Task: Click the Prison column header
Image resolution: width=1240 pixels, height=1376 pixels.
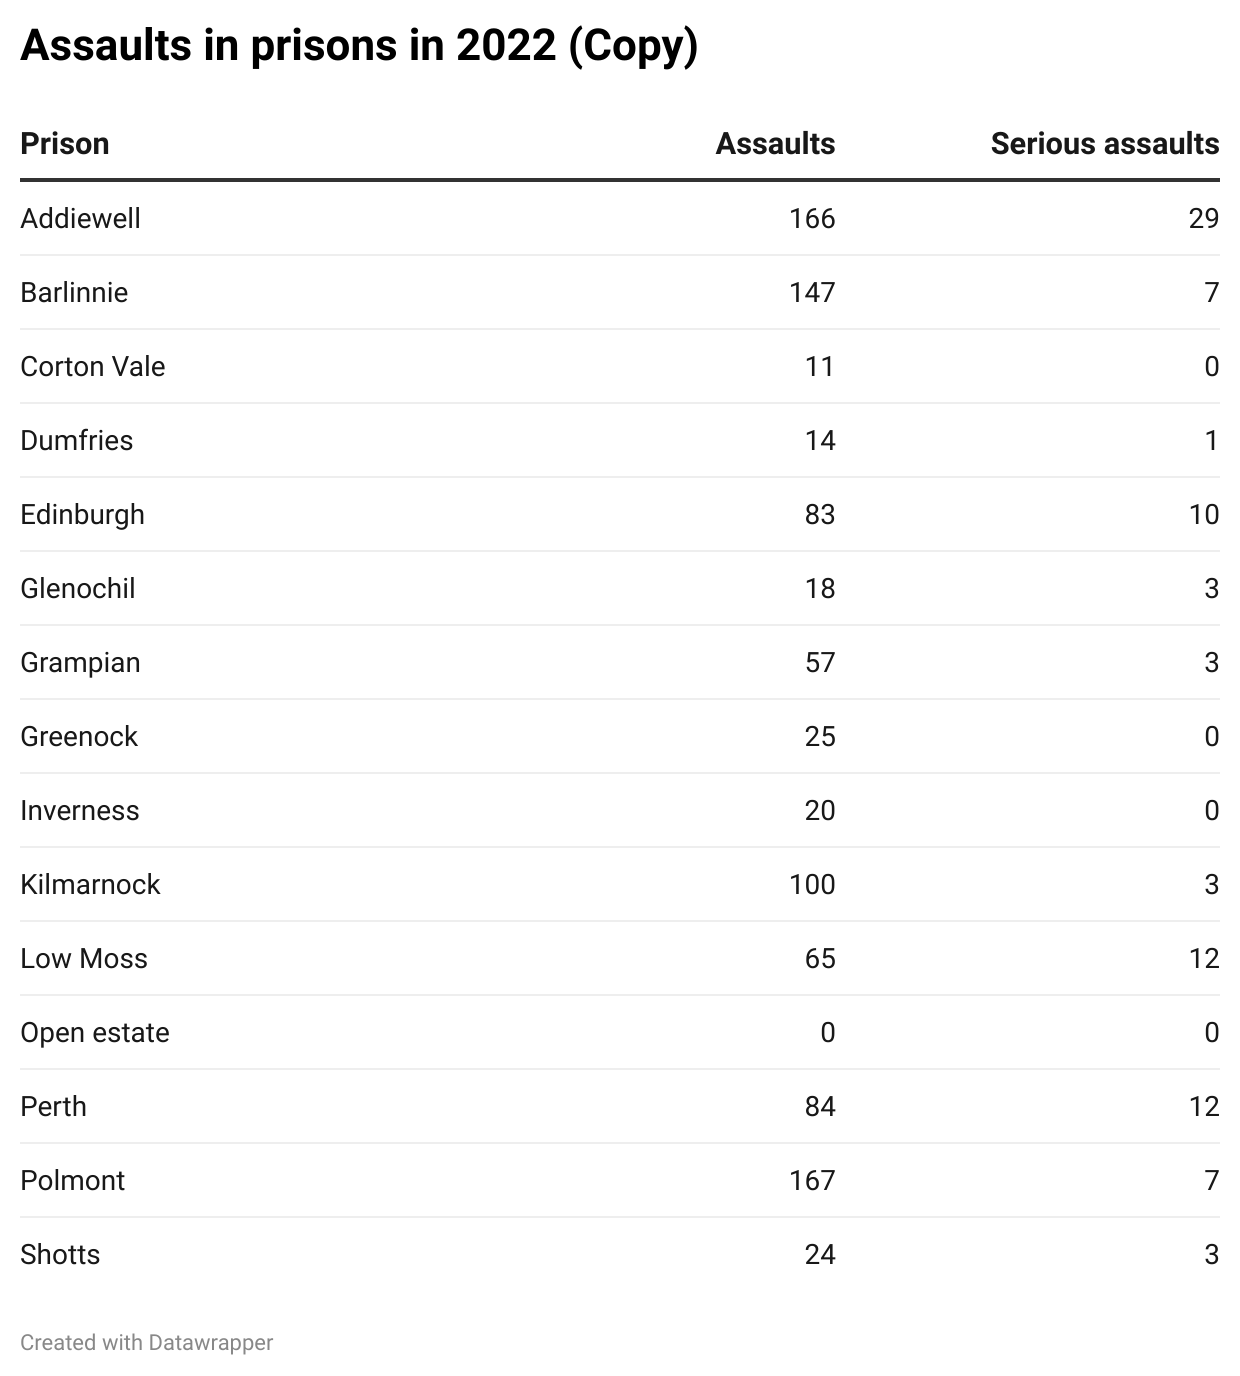Action: 65,144
